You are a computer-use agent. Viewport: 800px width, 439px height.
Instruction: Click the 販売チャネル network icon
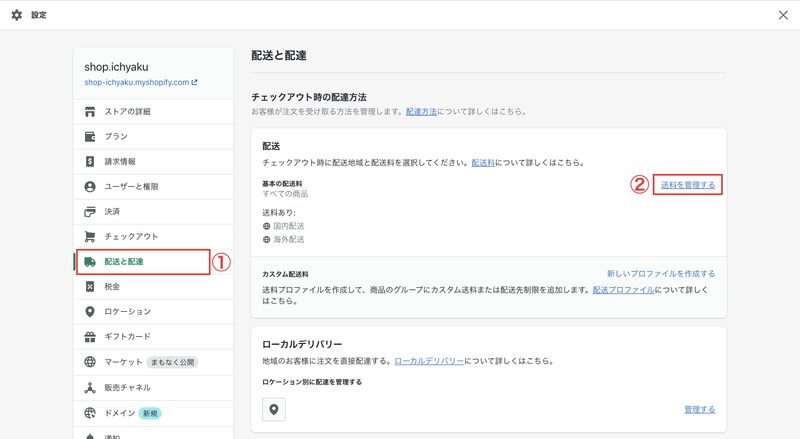[x=90, y=388]
